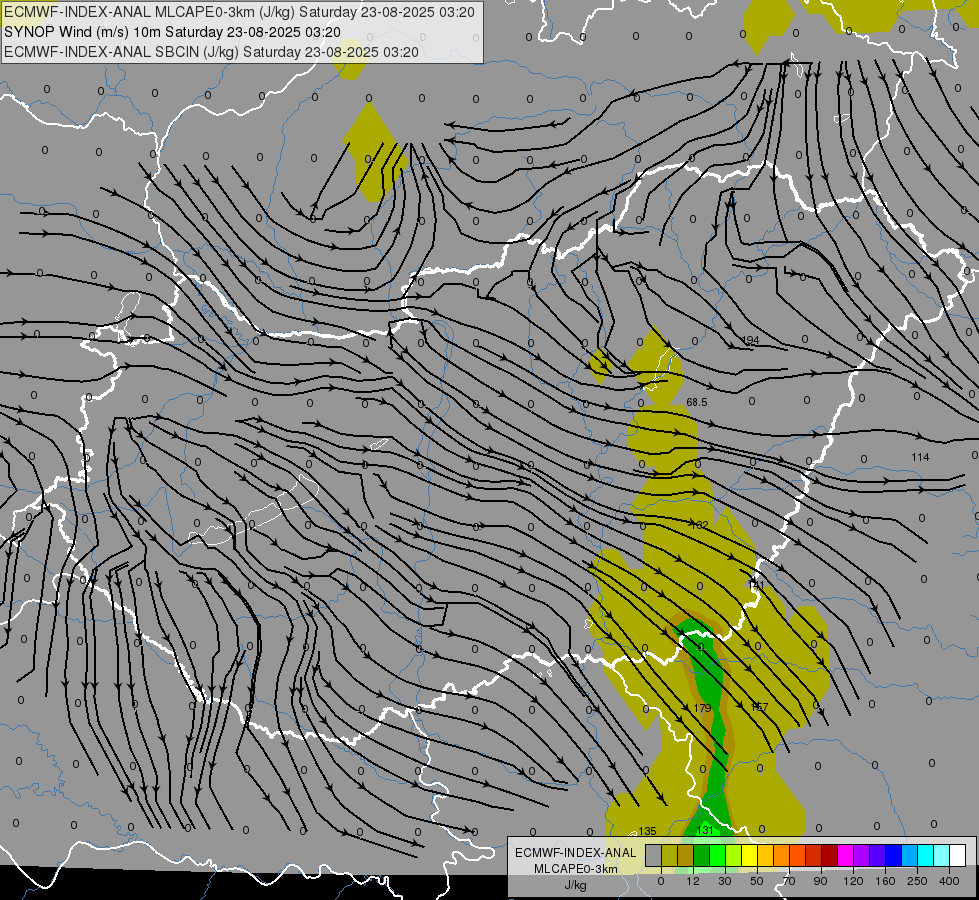This screenshot has width=979, height=900.
Task: Click the gray swatch in the MLCAPE legend
Action: pyautogui.click(x=654, y=855)
